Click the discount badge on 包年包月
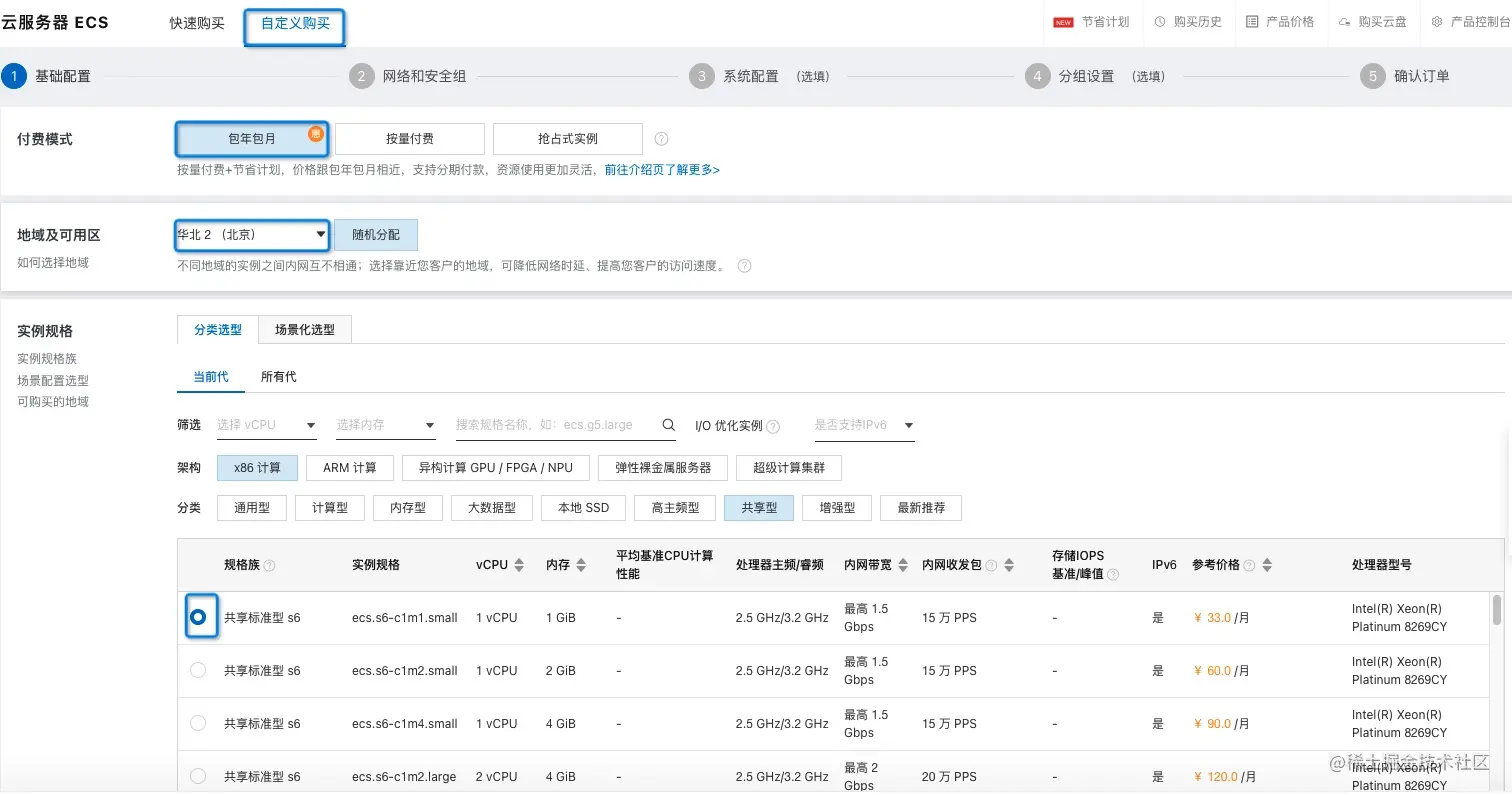The image size is (1512, 795). pos(315,133)
